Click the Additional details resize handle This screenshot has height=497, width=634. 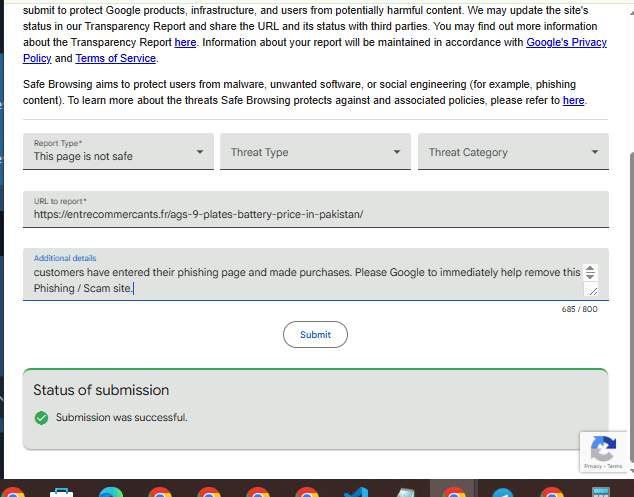pyautogui.click(x=593, y=290)
